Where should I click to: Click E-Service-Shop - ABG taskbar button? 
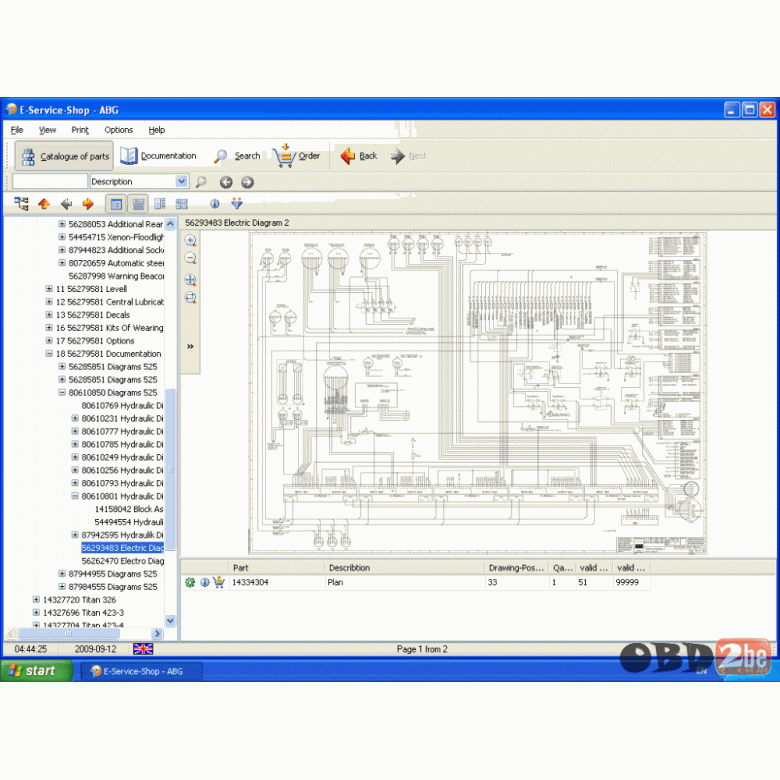(142, 671)
